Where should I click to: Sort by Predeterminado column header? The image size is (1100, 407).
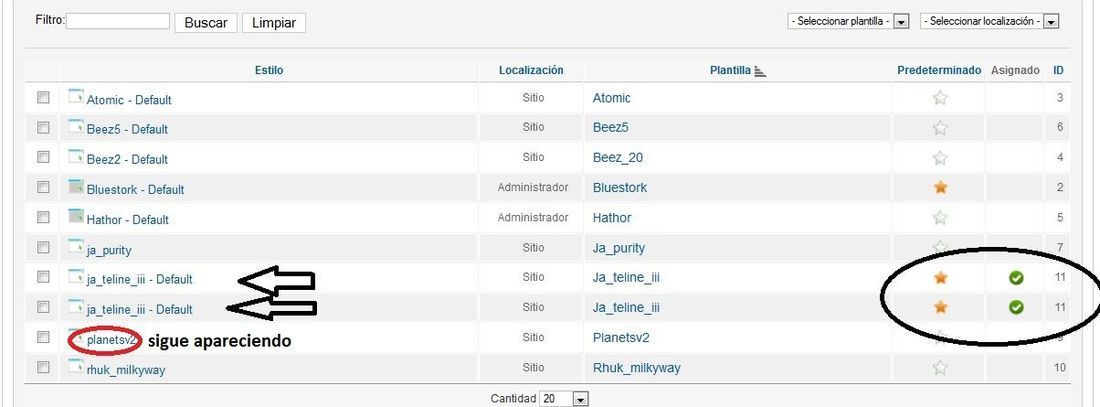click(x=939, y=70)
